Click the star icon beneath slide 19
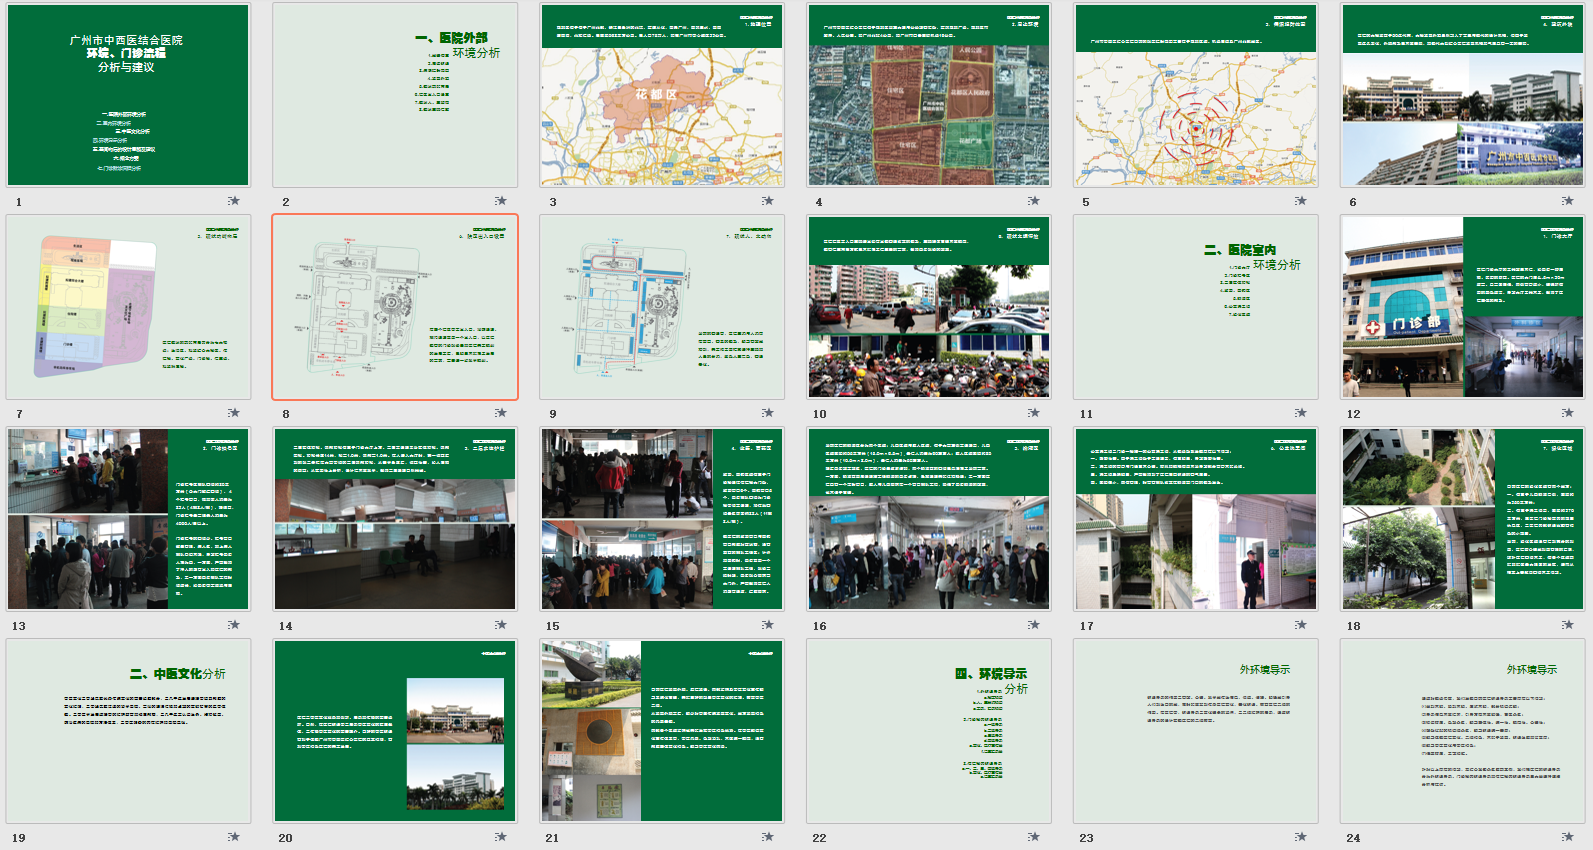This screenshot has height=850, width=1593. tap(234, 837)
